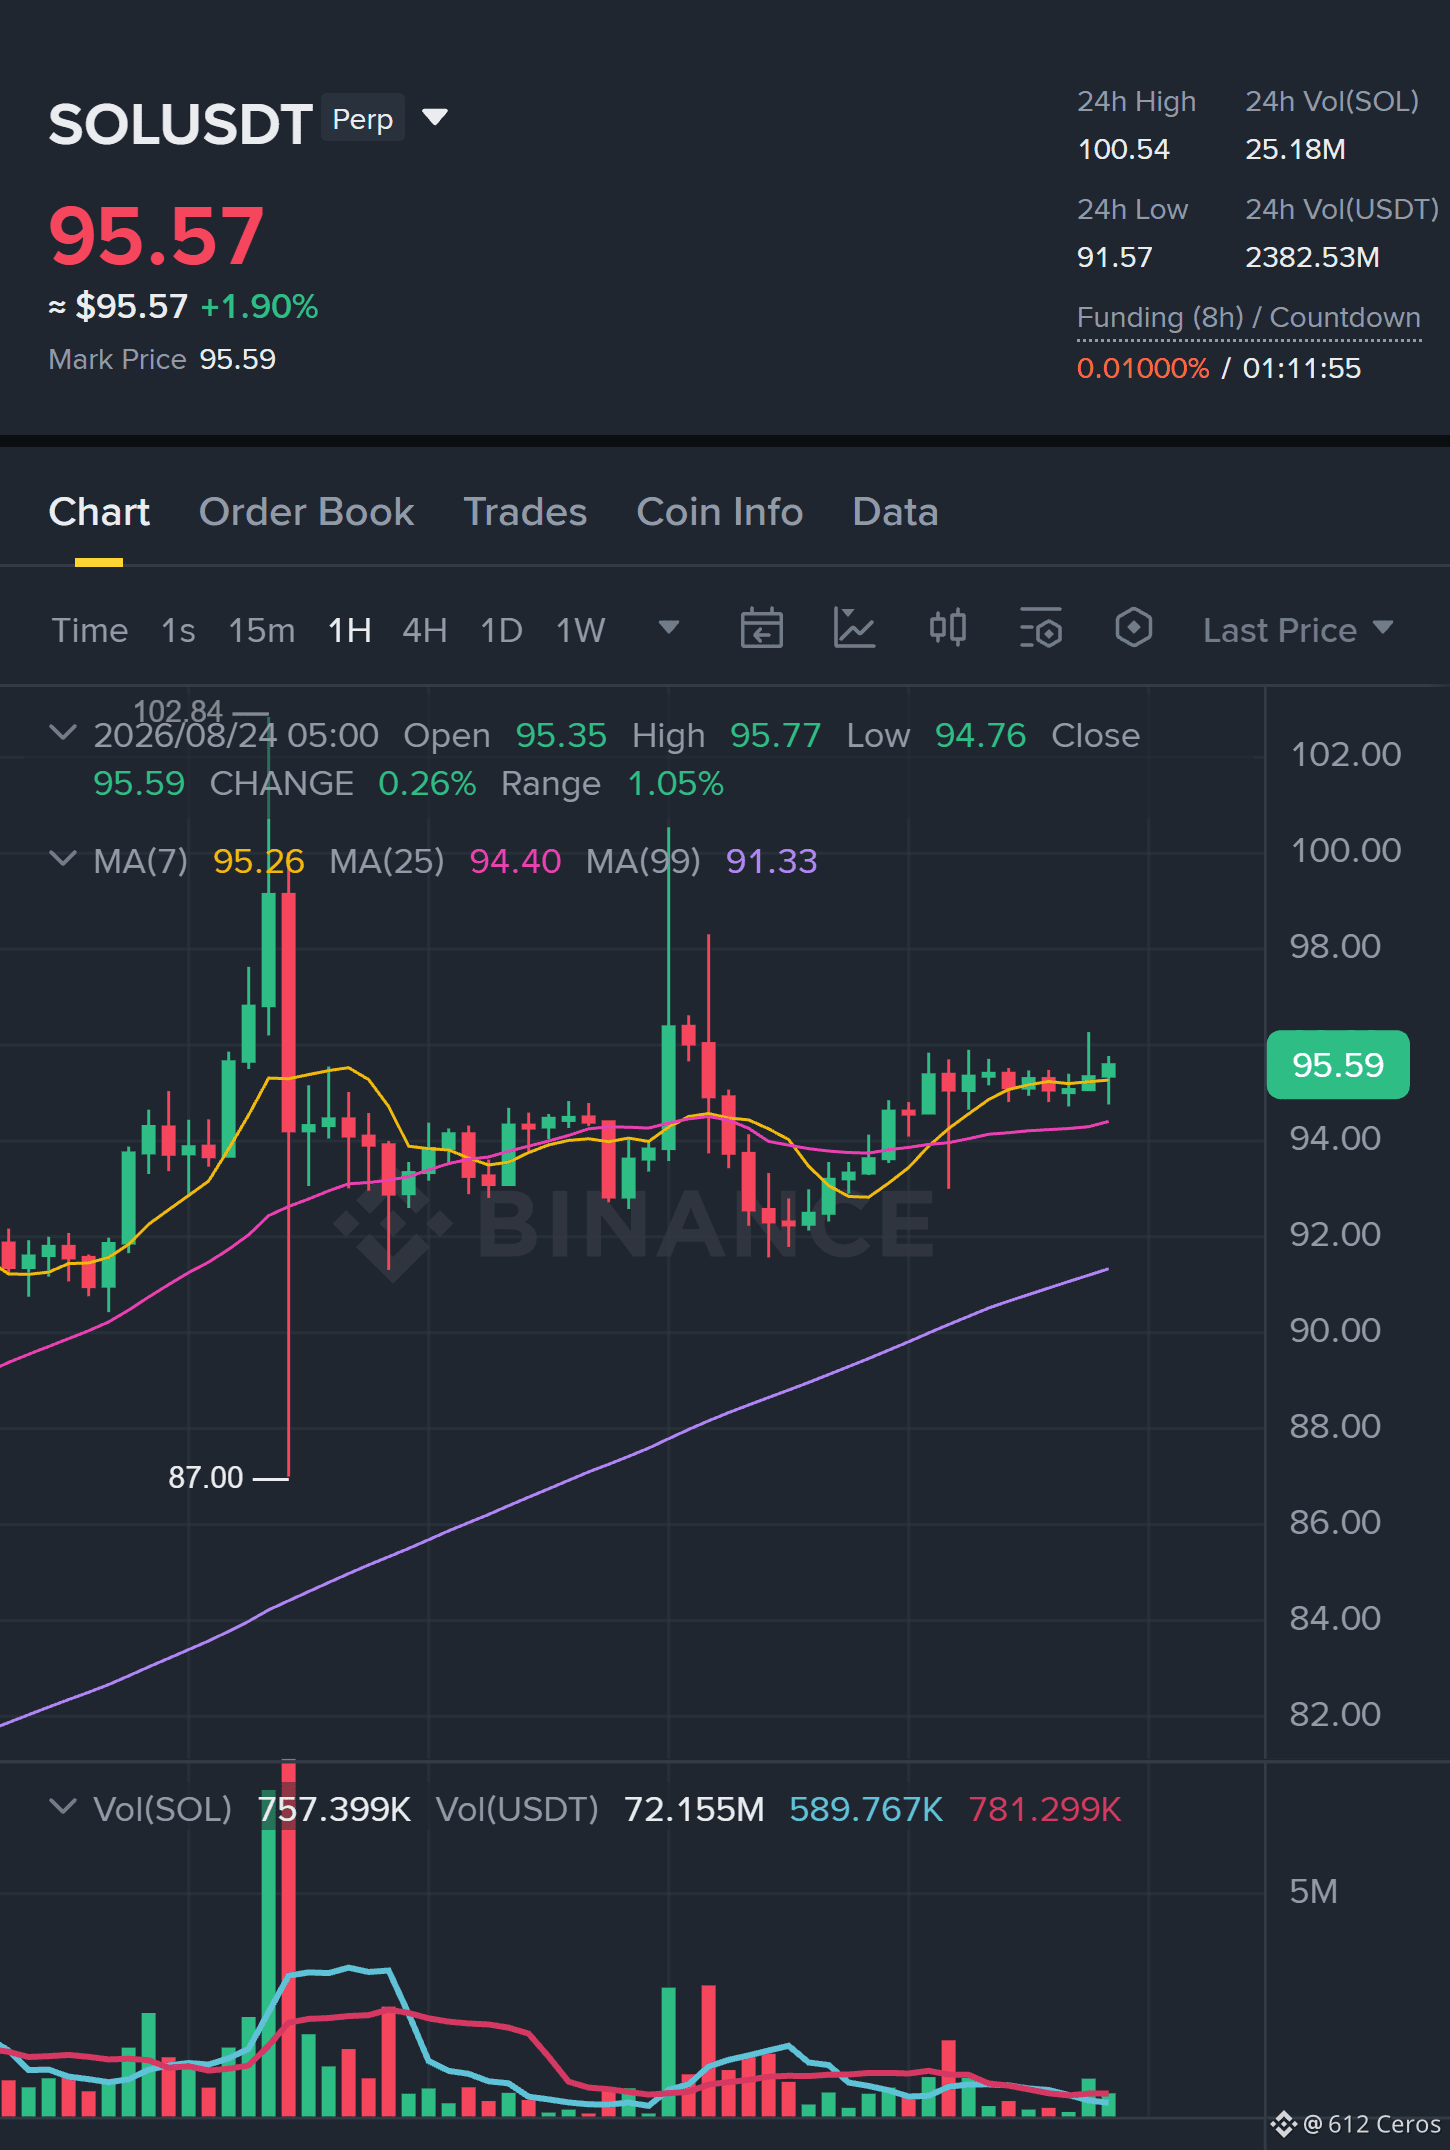The width and height of the screenshot is (1450, 2150).
Task: Collapse the Vol(SOL) indicator legend
Action: [63, 1807]
